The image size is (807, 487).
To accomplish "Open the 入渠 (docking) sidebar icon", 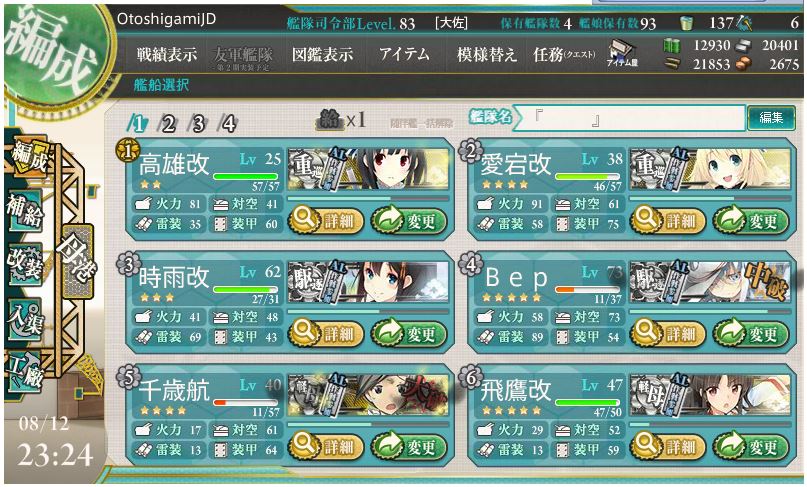I will 24,319.
